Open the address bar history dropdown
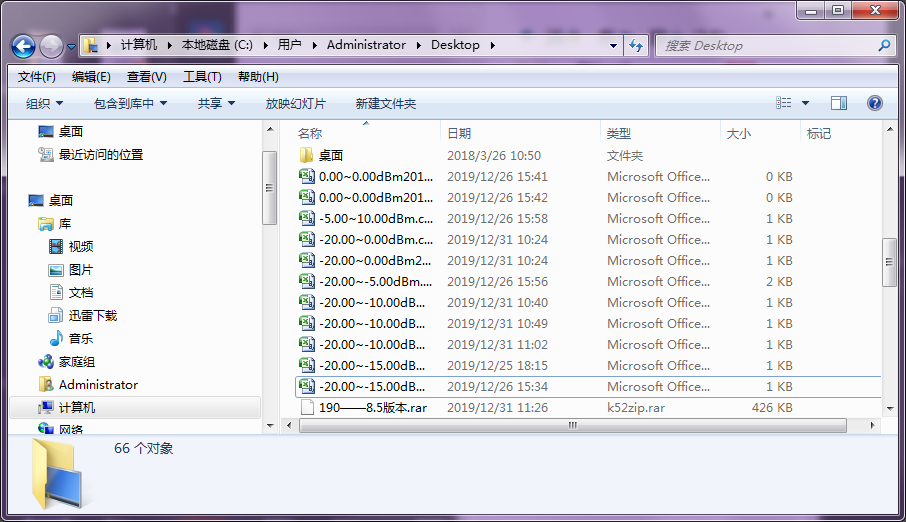906x522 pixels. pos(613,46)
